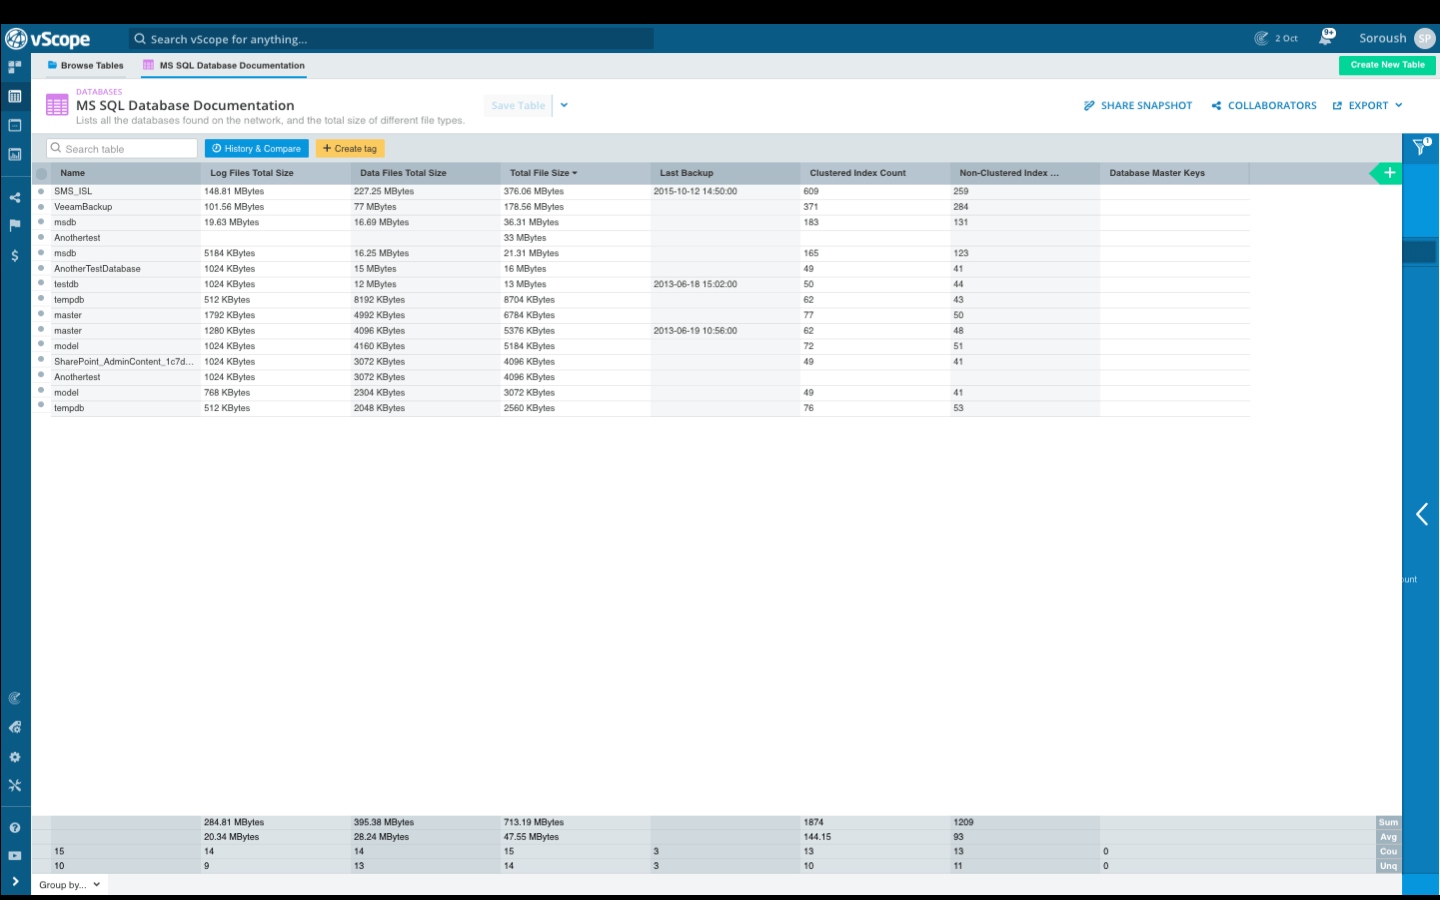
Task: Select the SharePoint_AdminContent row bullet
Action: (x=41, y=360)
